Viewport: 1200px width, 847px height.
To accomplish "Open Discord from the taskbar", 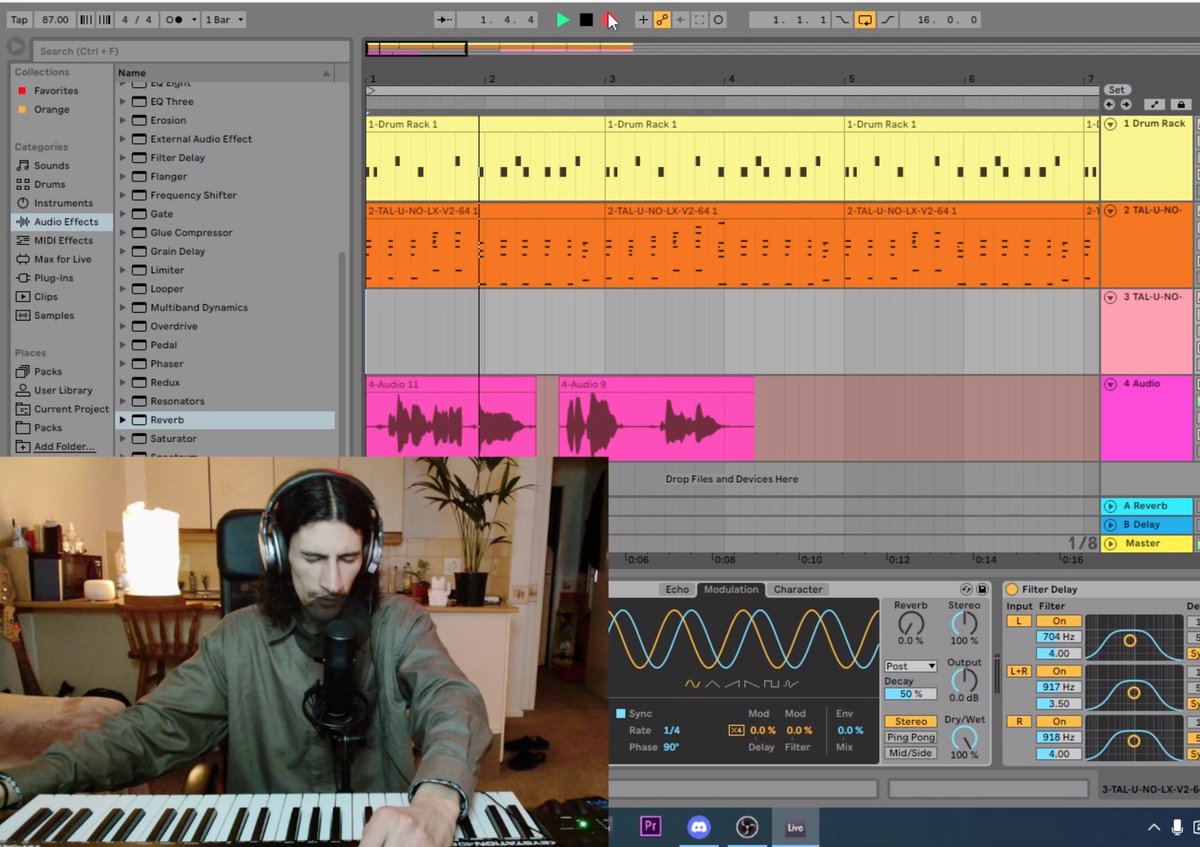I will click(698, 827).
